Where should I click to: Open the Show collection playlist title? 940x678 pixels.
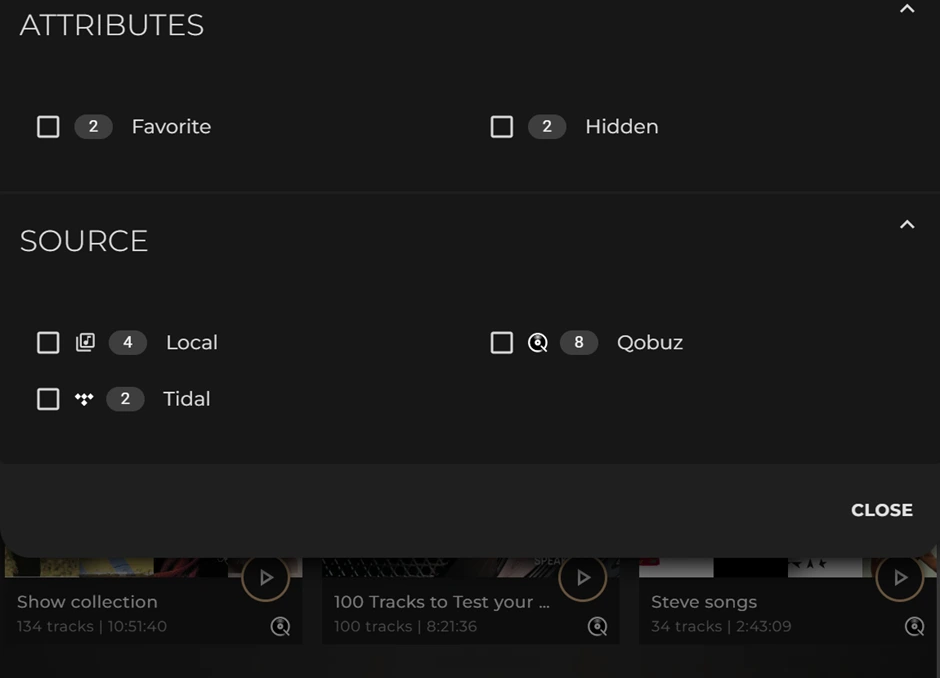(x=87, y=602)
